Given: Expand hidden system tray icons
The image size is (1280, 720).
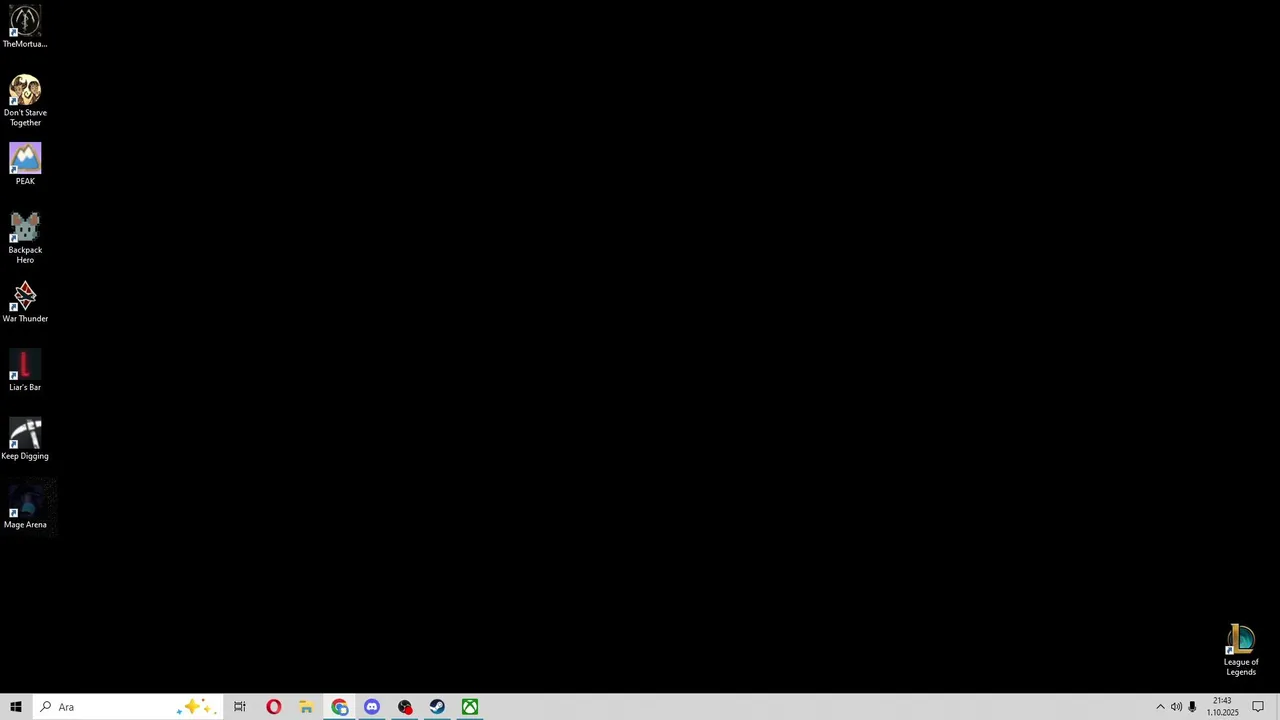Looking at the screenshot, I should [x=1160, y=707].
